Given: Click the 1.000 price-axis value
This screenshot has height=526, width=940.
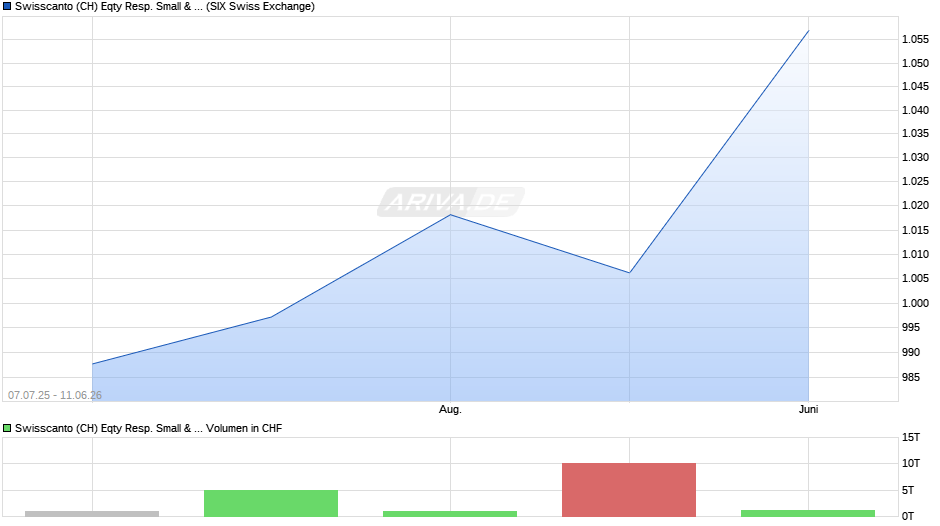Looking at the screenshot, I should coord(915,303).
